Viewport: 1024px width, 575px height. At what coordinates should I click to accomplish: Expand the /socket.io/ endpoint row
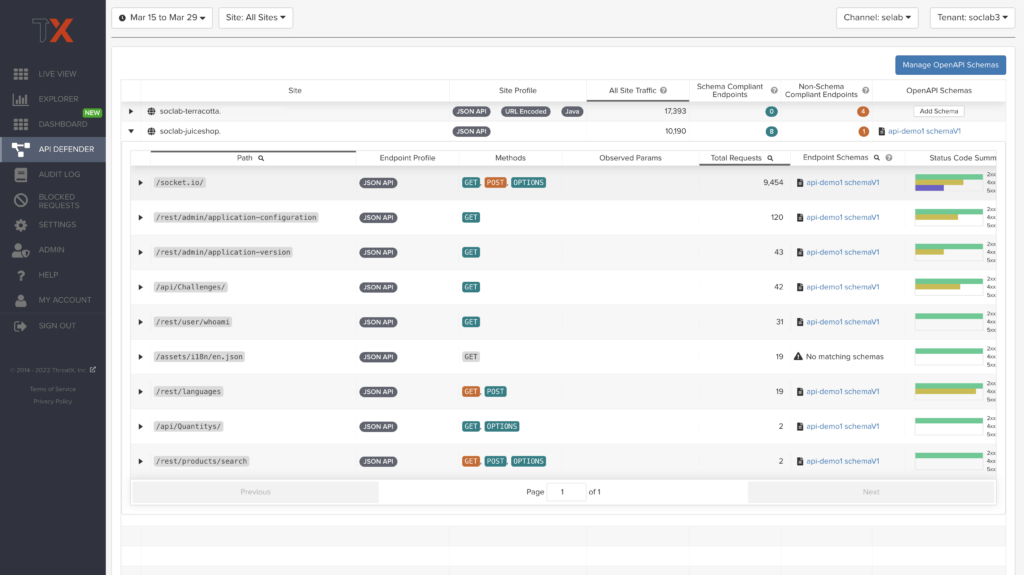pos(140,183)
